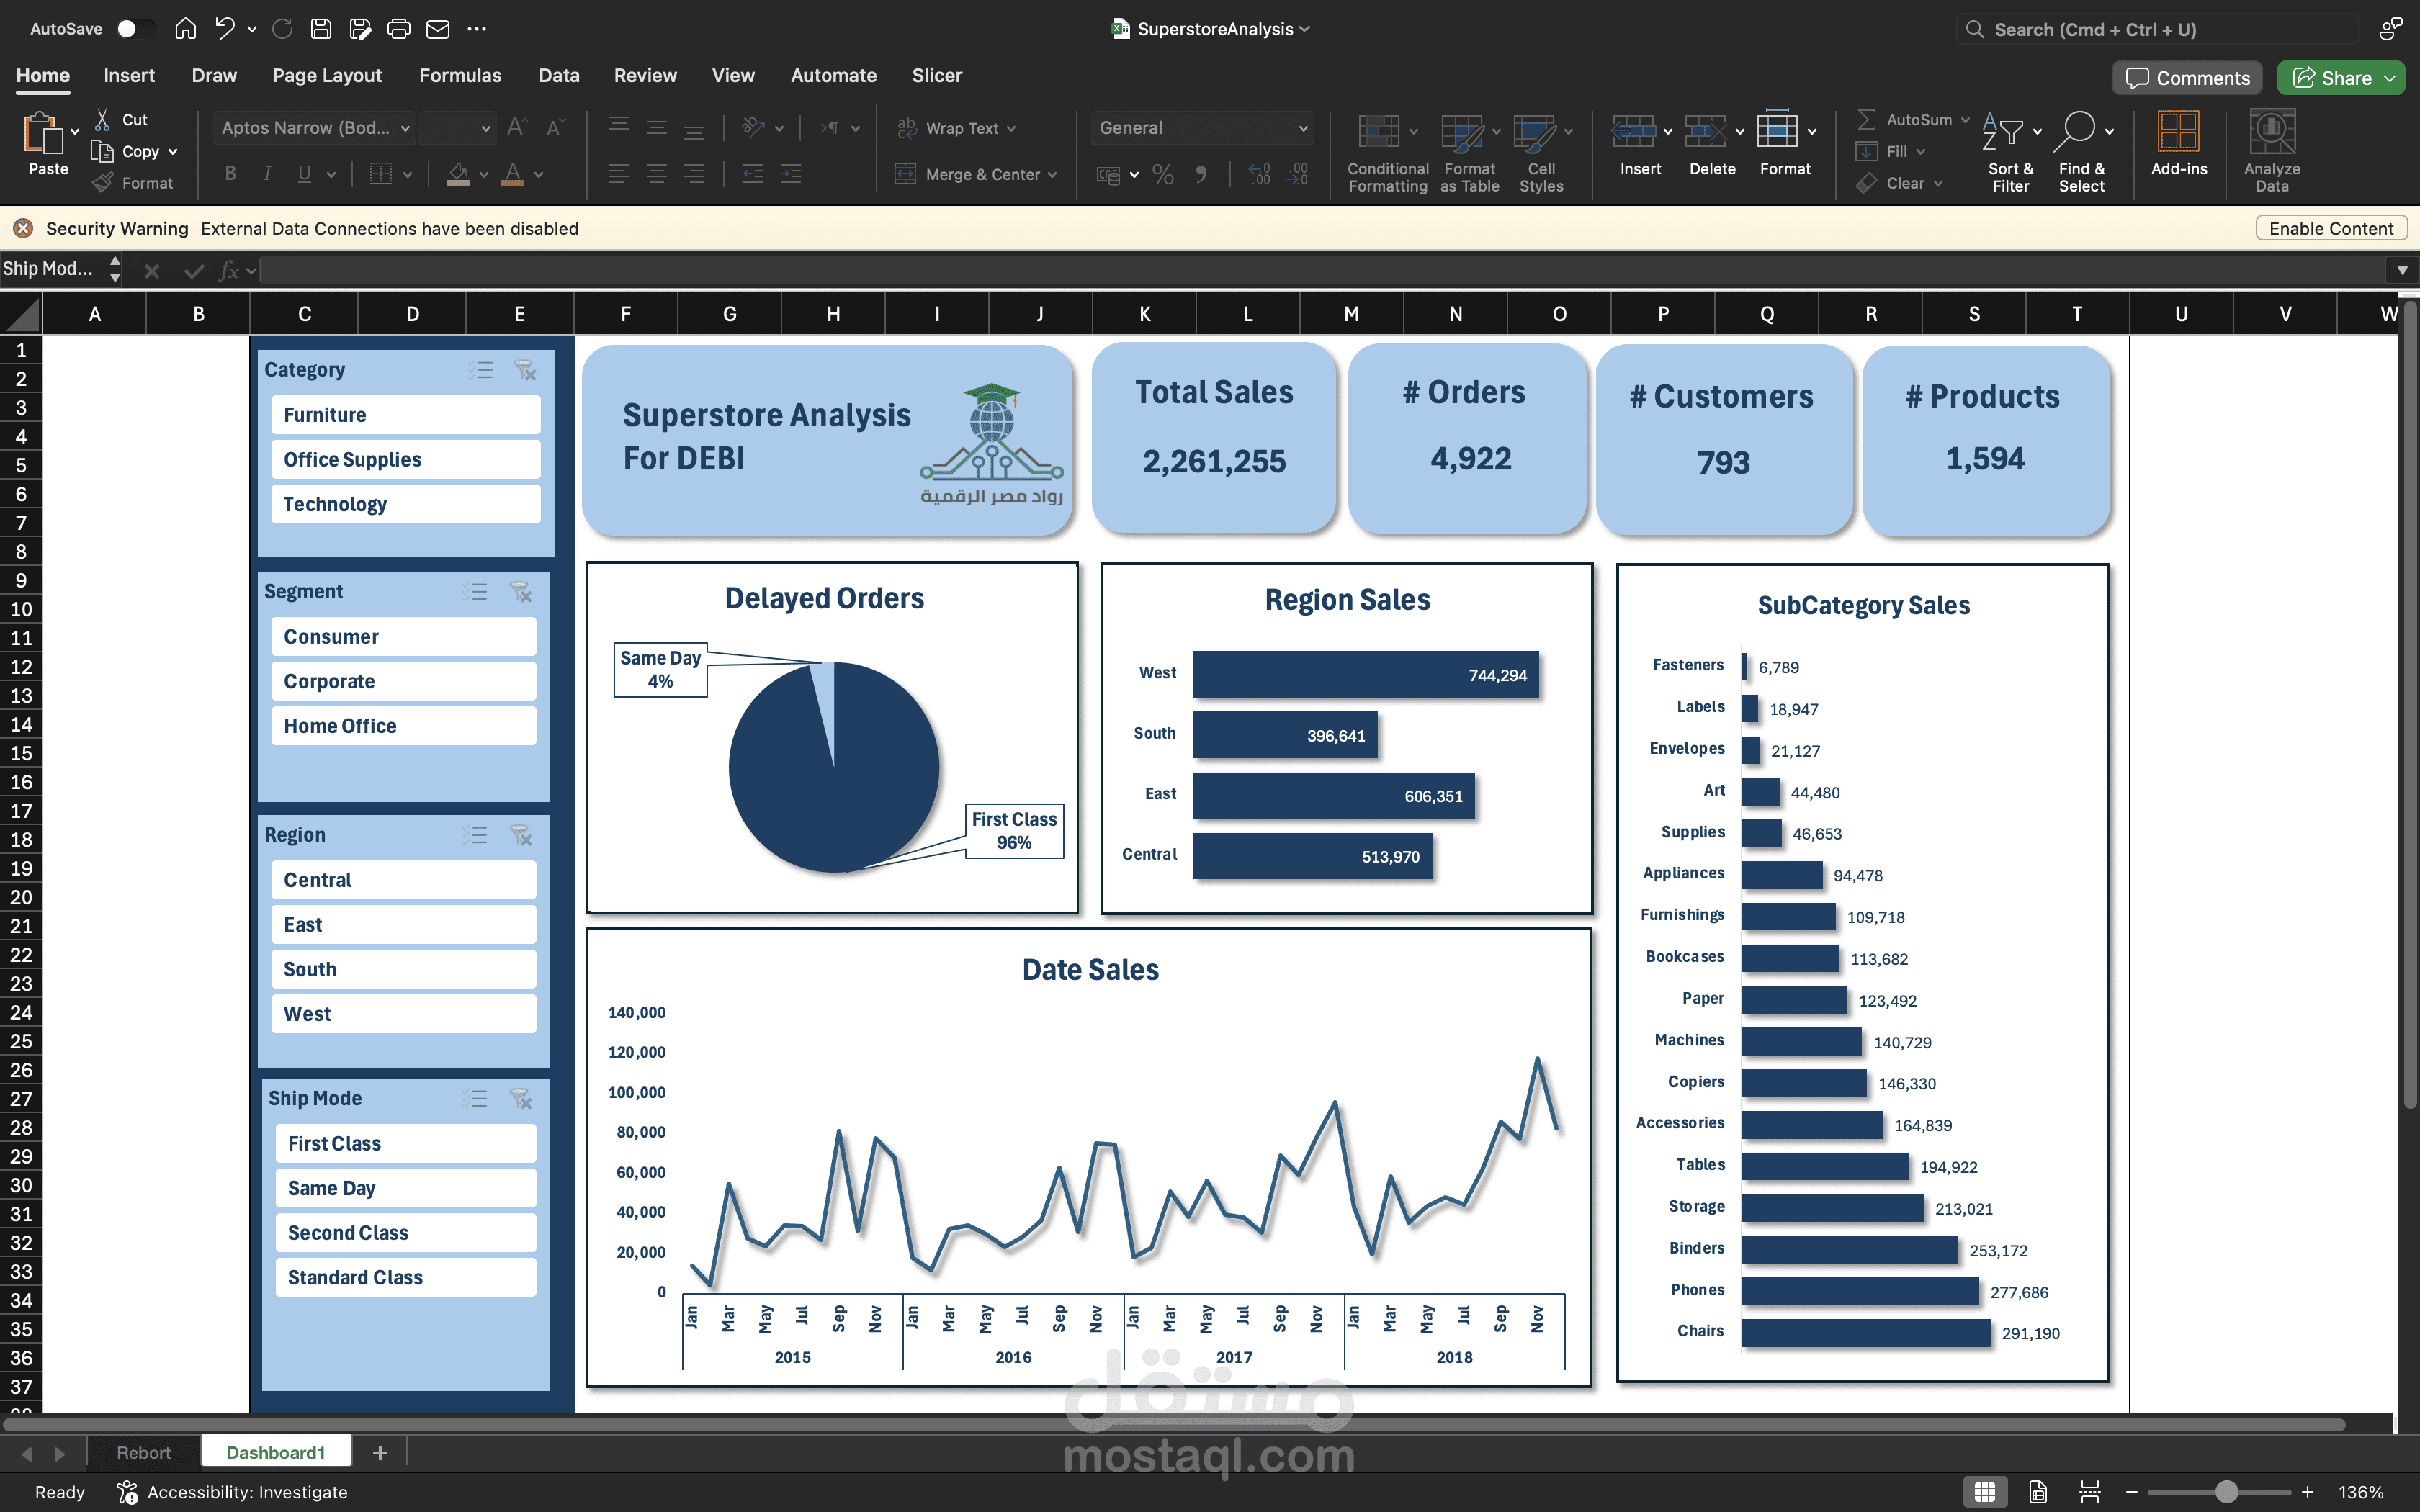Open the General number format dropdown
Image resolution: width=2420 pixels, height=1512 pixels.
click(1303, 128)
